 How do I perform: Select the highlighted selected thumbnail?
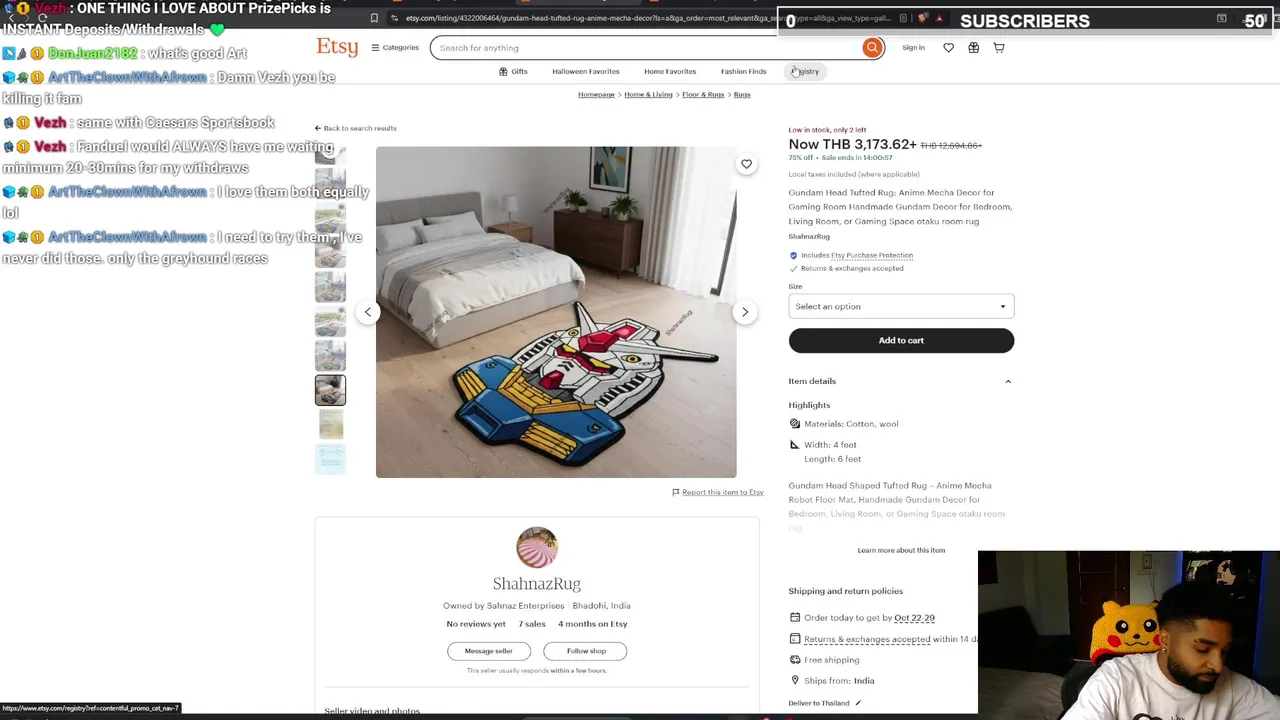(x=330, y=390)
